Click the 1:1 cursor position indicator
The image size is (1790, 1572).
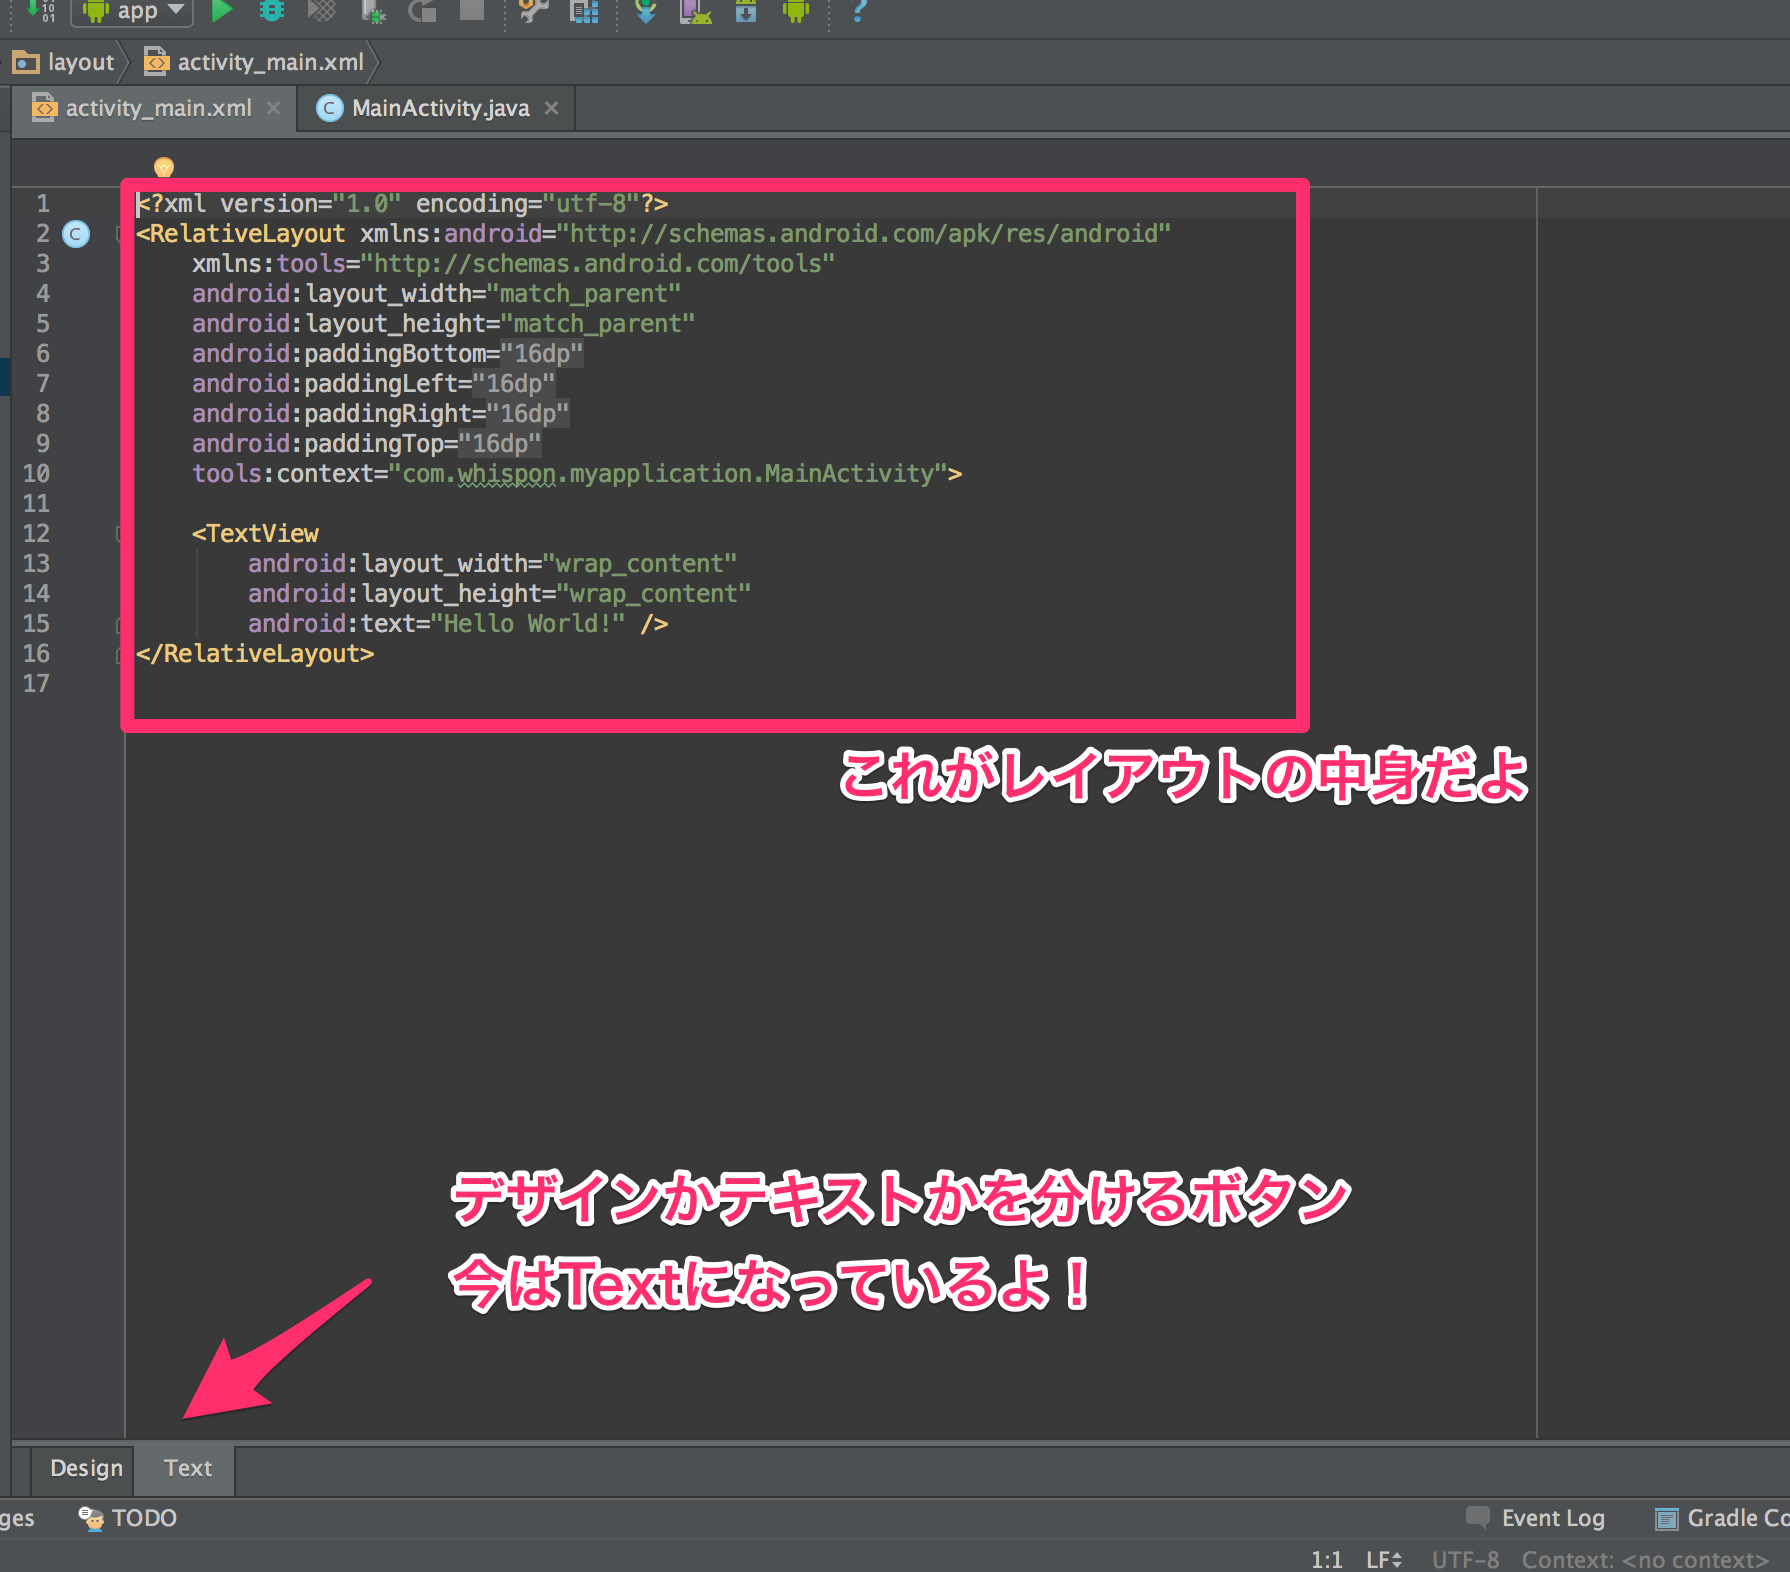tap(1326, 1559)
